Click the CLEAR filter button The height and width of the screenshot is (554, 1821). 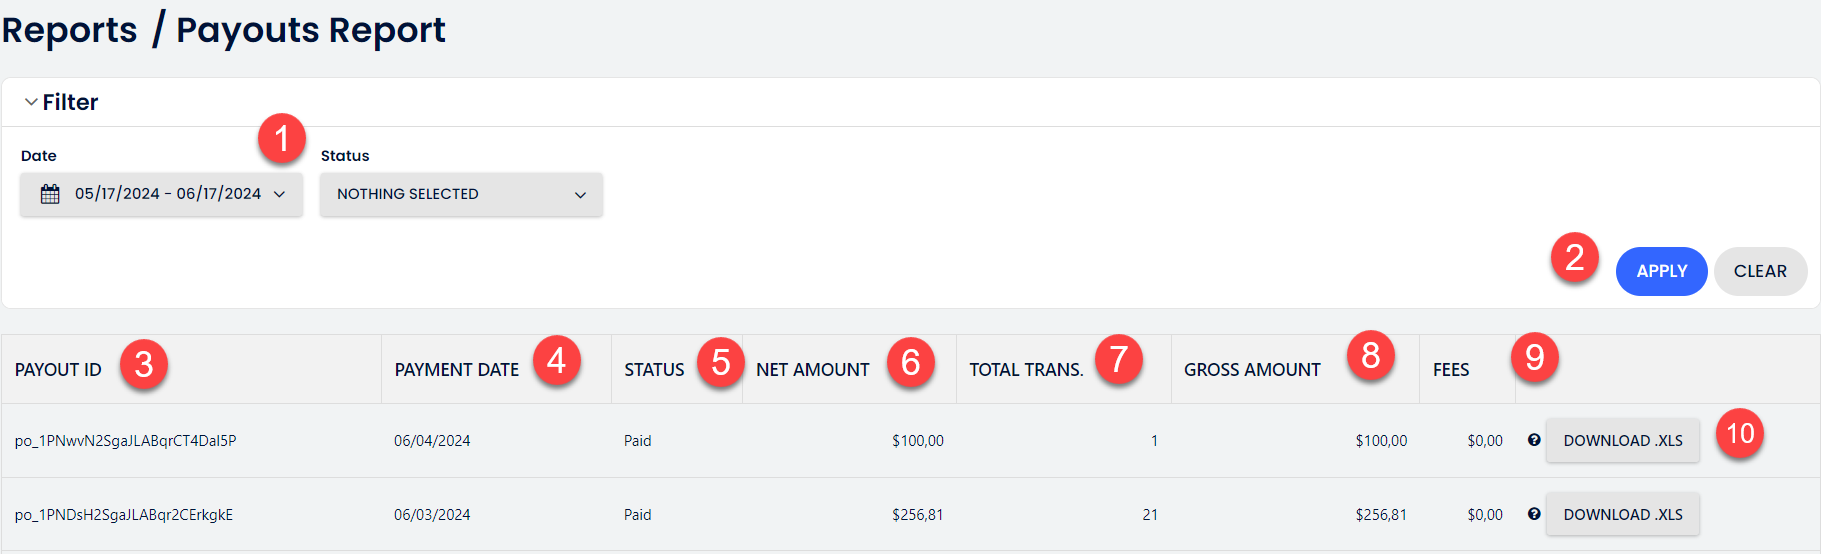(x=1760, y=271)
